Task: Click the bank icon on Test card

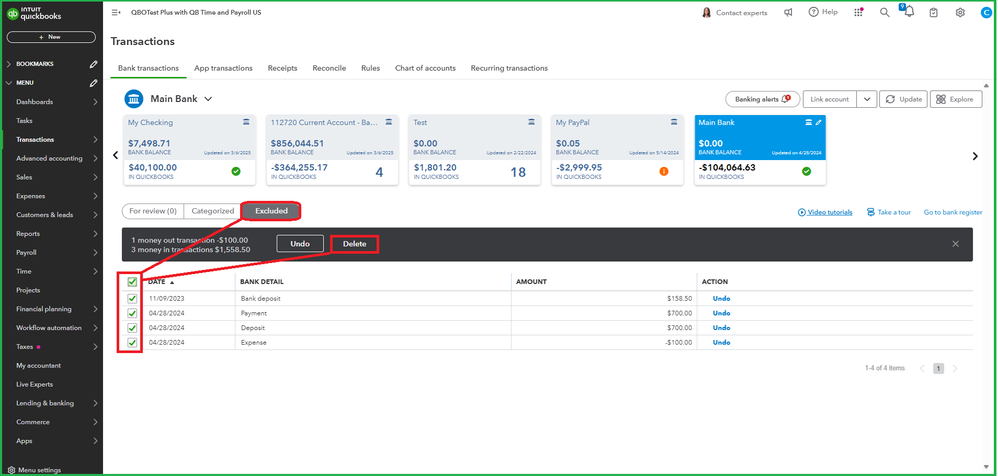Action: (x=531, y=122)
